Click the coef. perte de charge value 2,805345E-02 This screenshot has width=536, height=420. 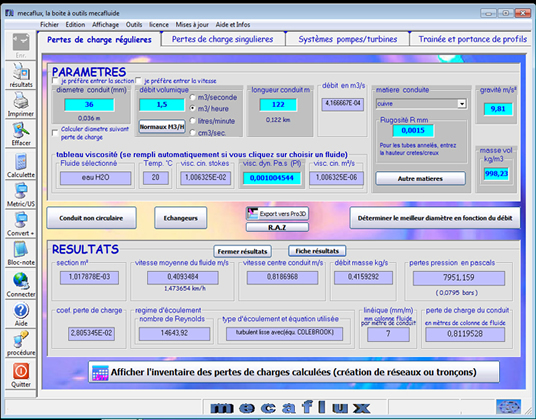91,333
